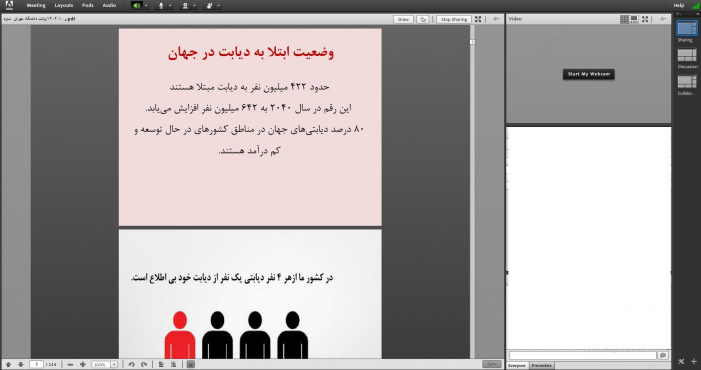Open the Pods menu

coord(88,5)
